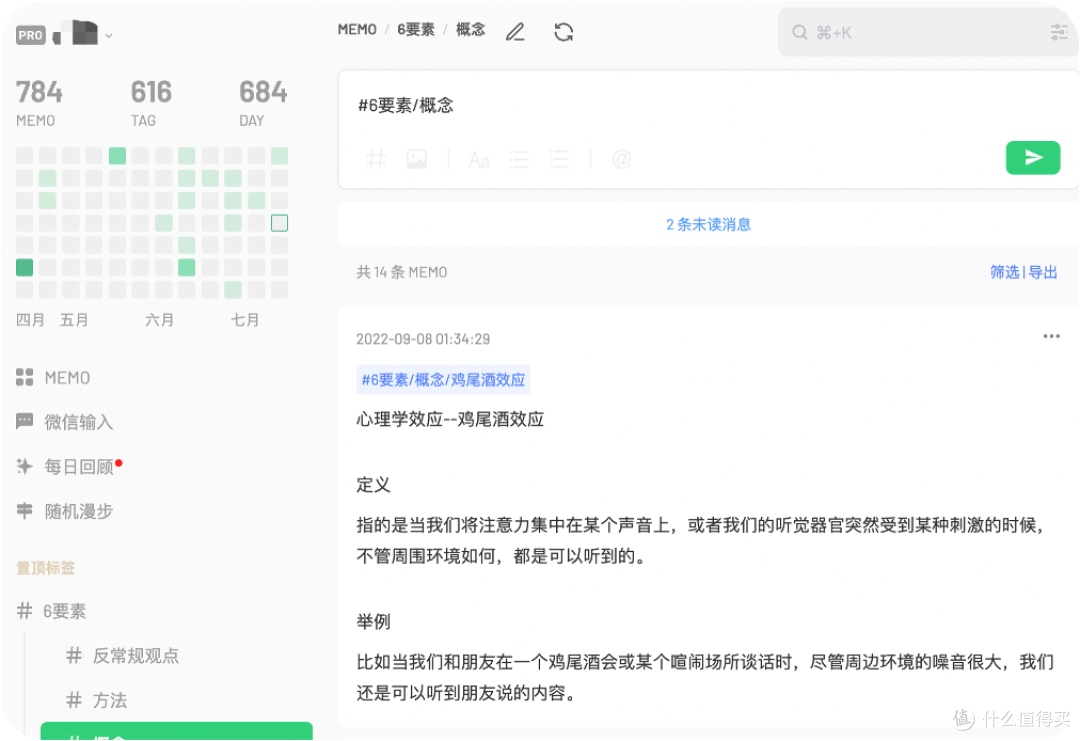Open 微信输入 in the sidebar
The height and width of the screenshot is (741, 1080).
[79, 422]
